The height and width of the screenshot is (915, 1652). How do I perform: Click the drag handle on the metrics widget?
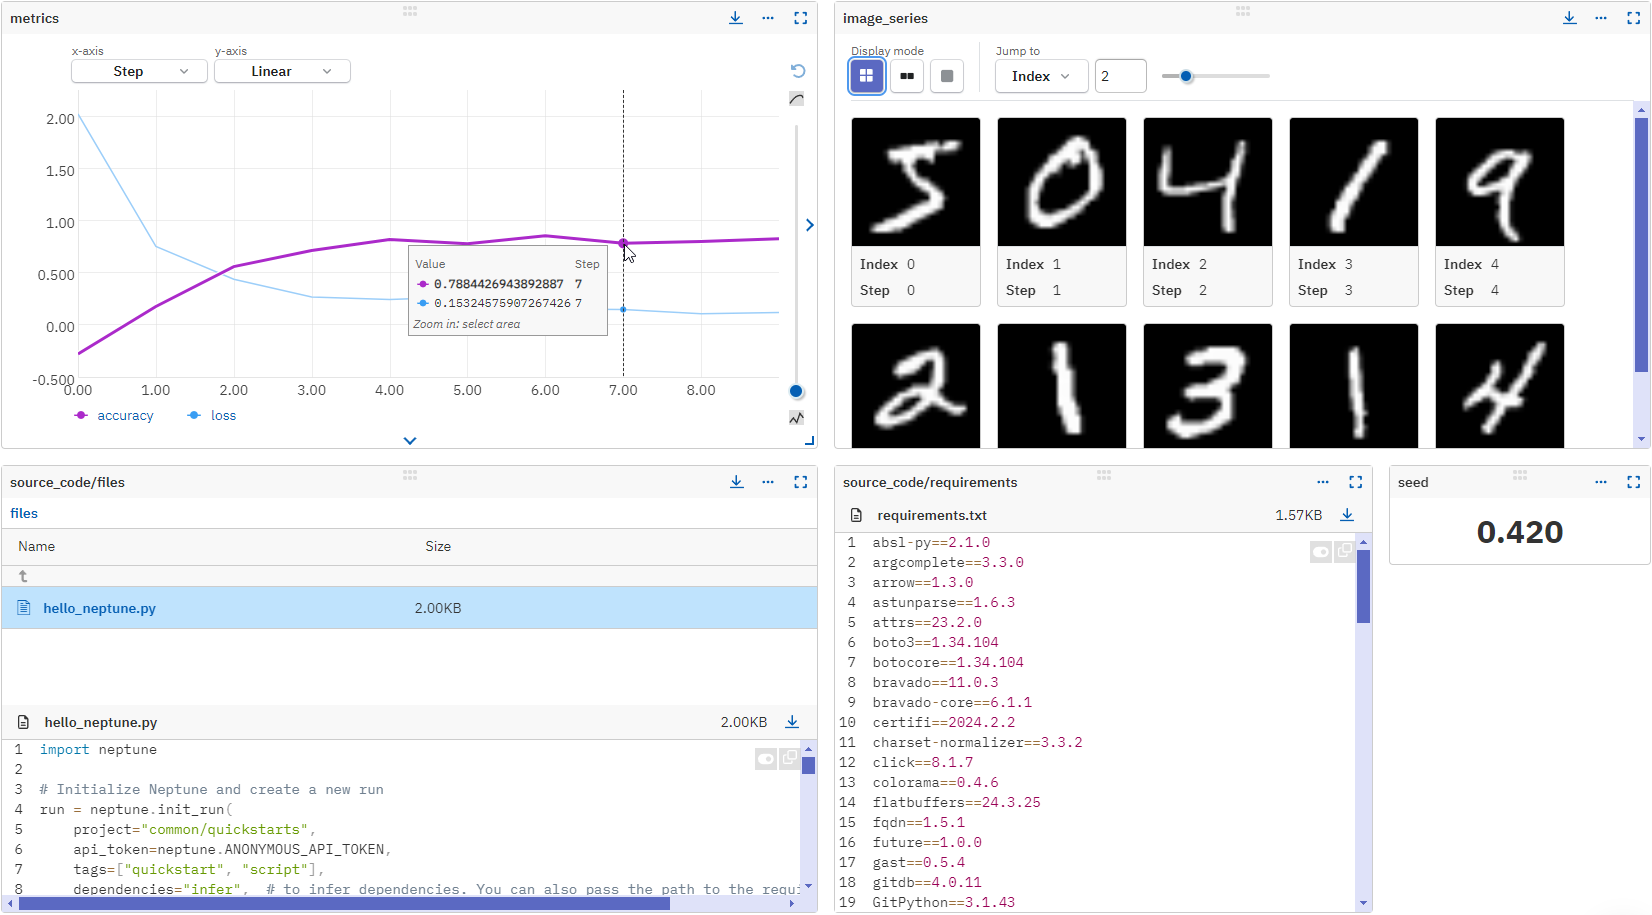[x=410, y=11]
